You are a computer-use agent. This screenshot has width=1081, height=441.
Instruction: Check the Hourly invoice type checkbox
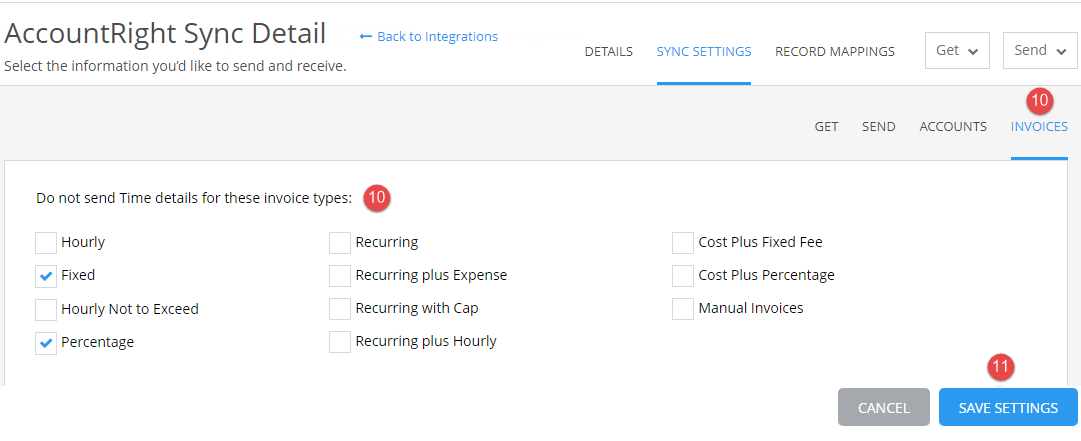pos(46,243)
